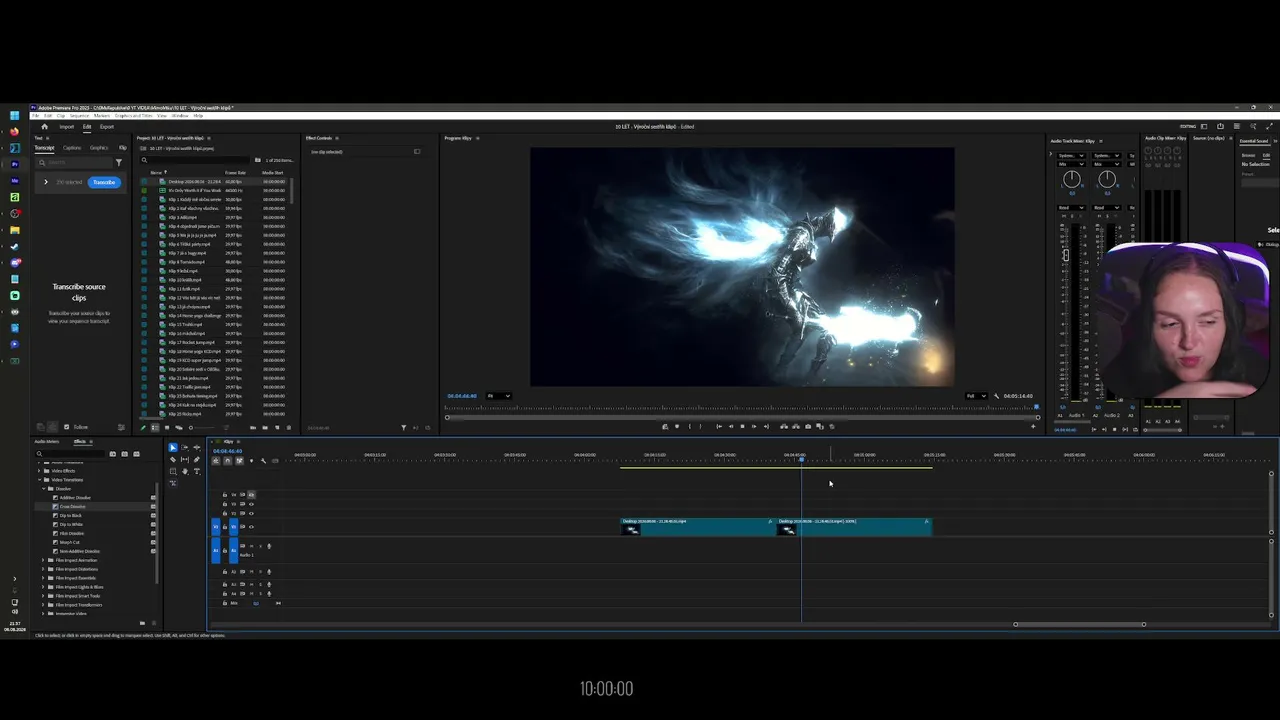Select the Cross Dissolve transition
The height and width of the screenshot is (720, 1280).
click(72, 507)
